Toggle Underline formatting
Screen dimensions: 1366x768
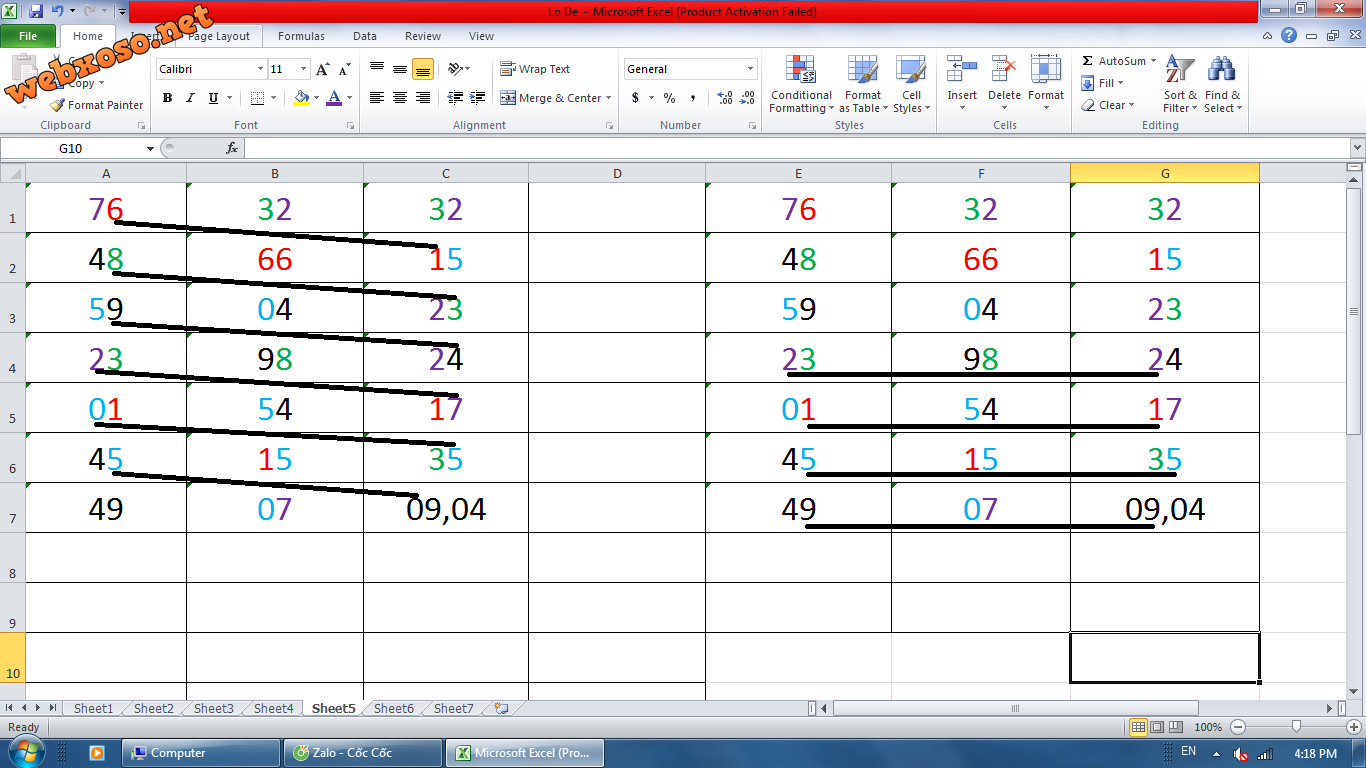tap(213, 98)
